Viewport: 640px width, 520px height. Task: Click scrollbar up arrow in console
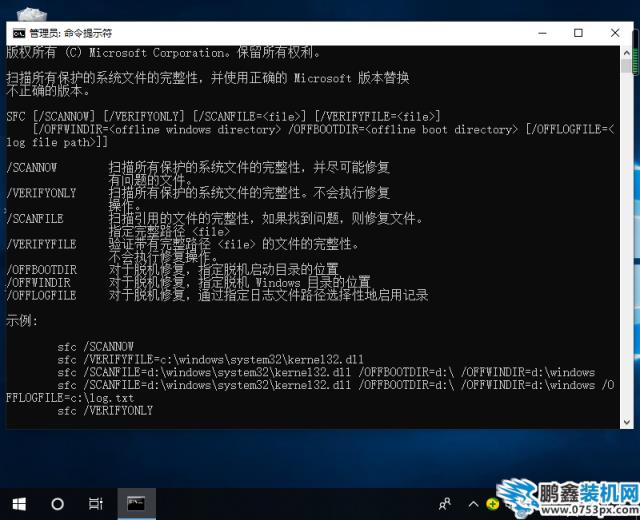point(627,53)
